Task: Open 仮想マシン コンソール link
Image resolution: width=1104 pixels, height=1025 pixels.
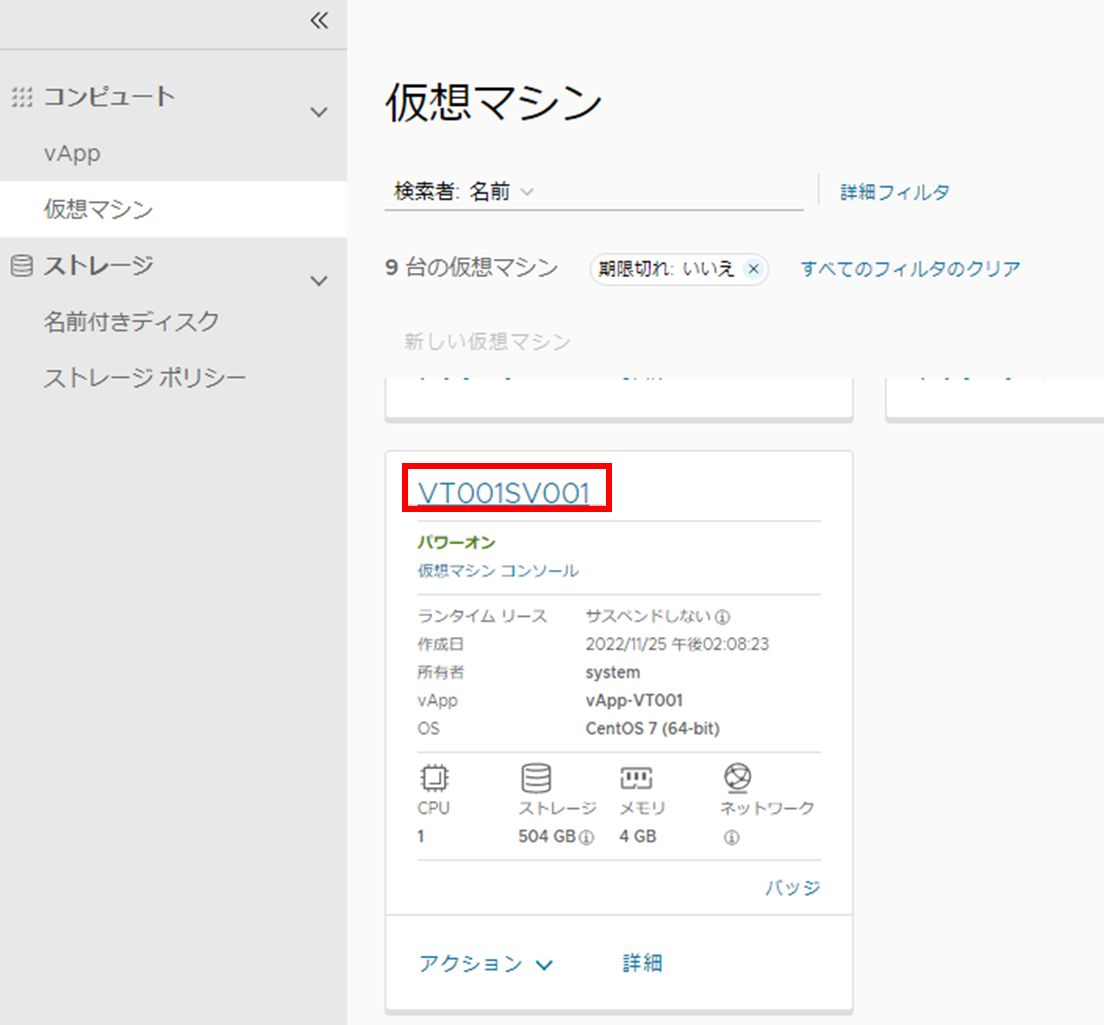Action: 498,570
